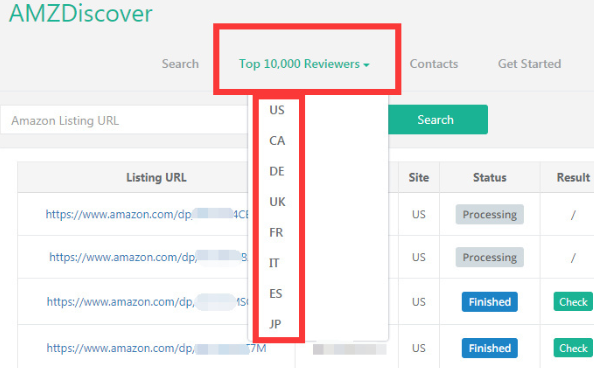Click Check button in last row

[x=573, y=348]
